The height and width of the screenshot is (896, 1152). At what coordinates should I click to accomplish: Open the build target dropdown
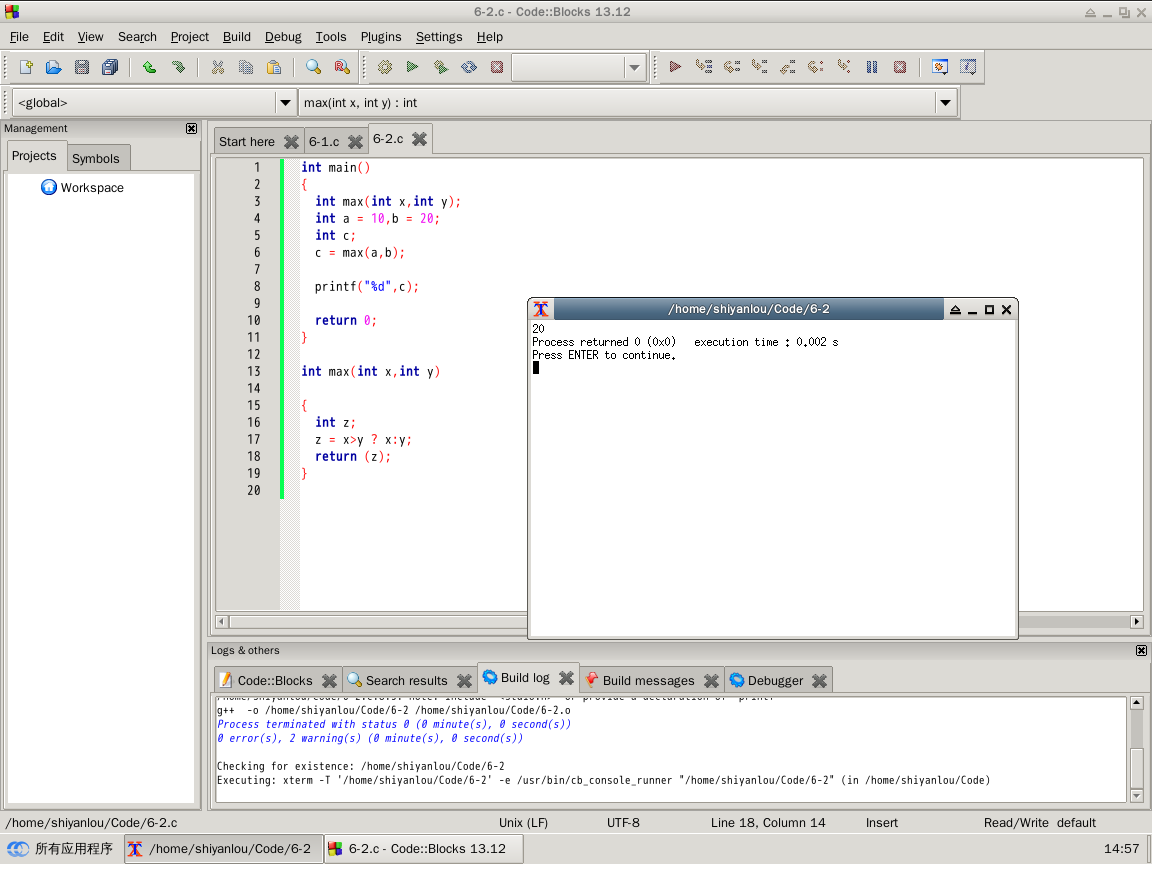(634, 67)
